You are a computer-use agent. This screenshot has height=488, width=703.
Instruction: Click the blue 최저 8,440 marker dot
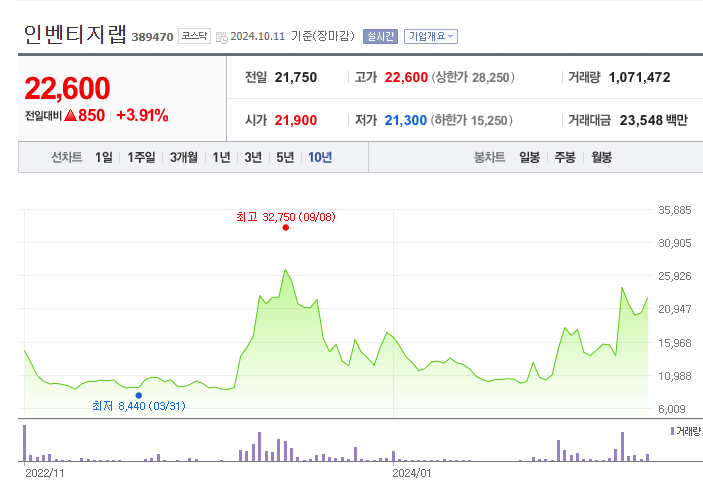pyautogui.click(x=139, y=395)
